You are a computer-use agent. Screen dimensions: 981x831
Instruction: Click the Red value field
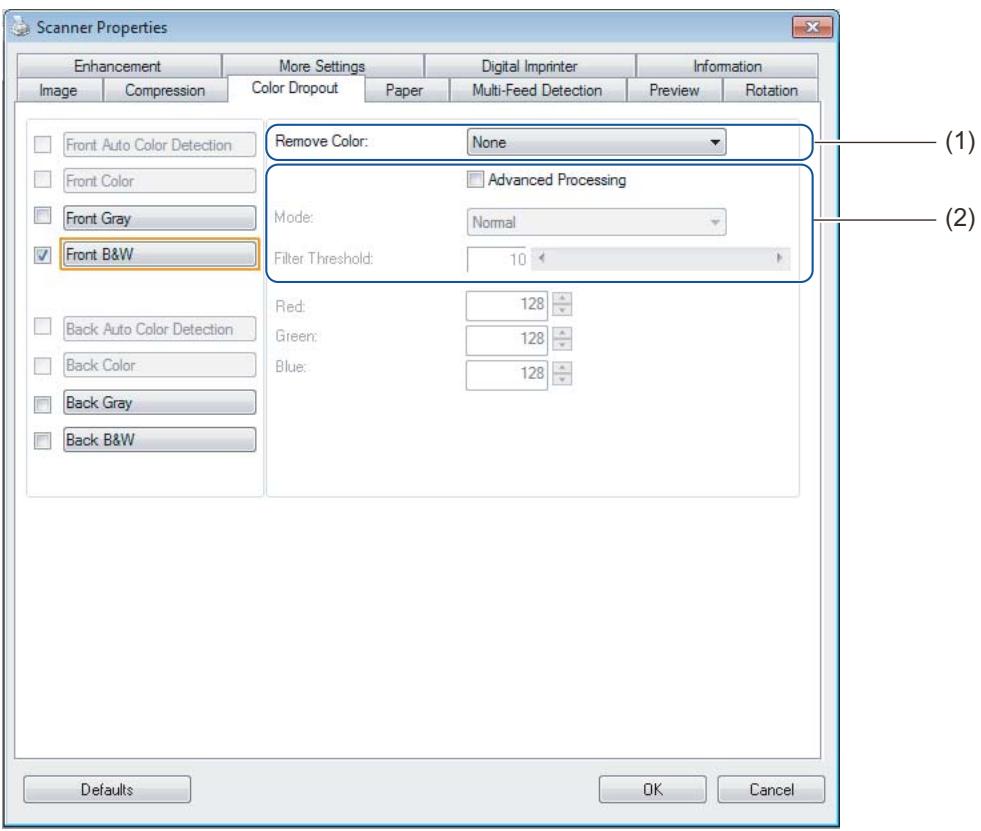click(x=507, y=305)
